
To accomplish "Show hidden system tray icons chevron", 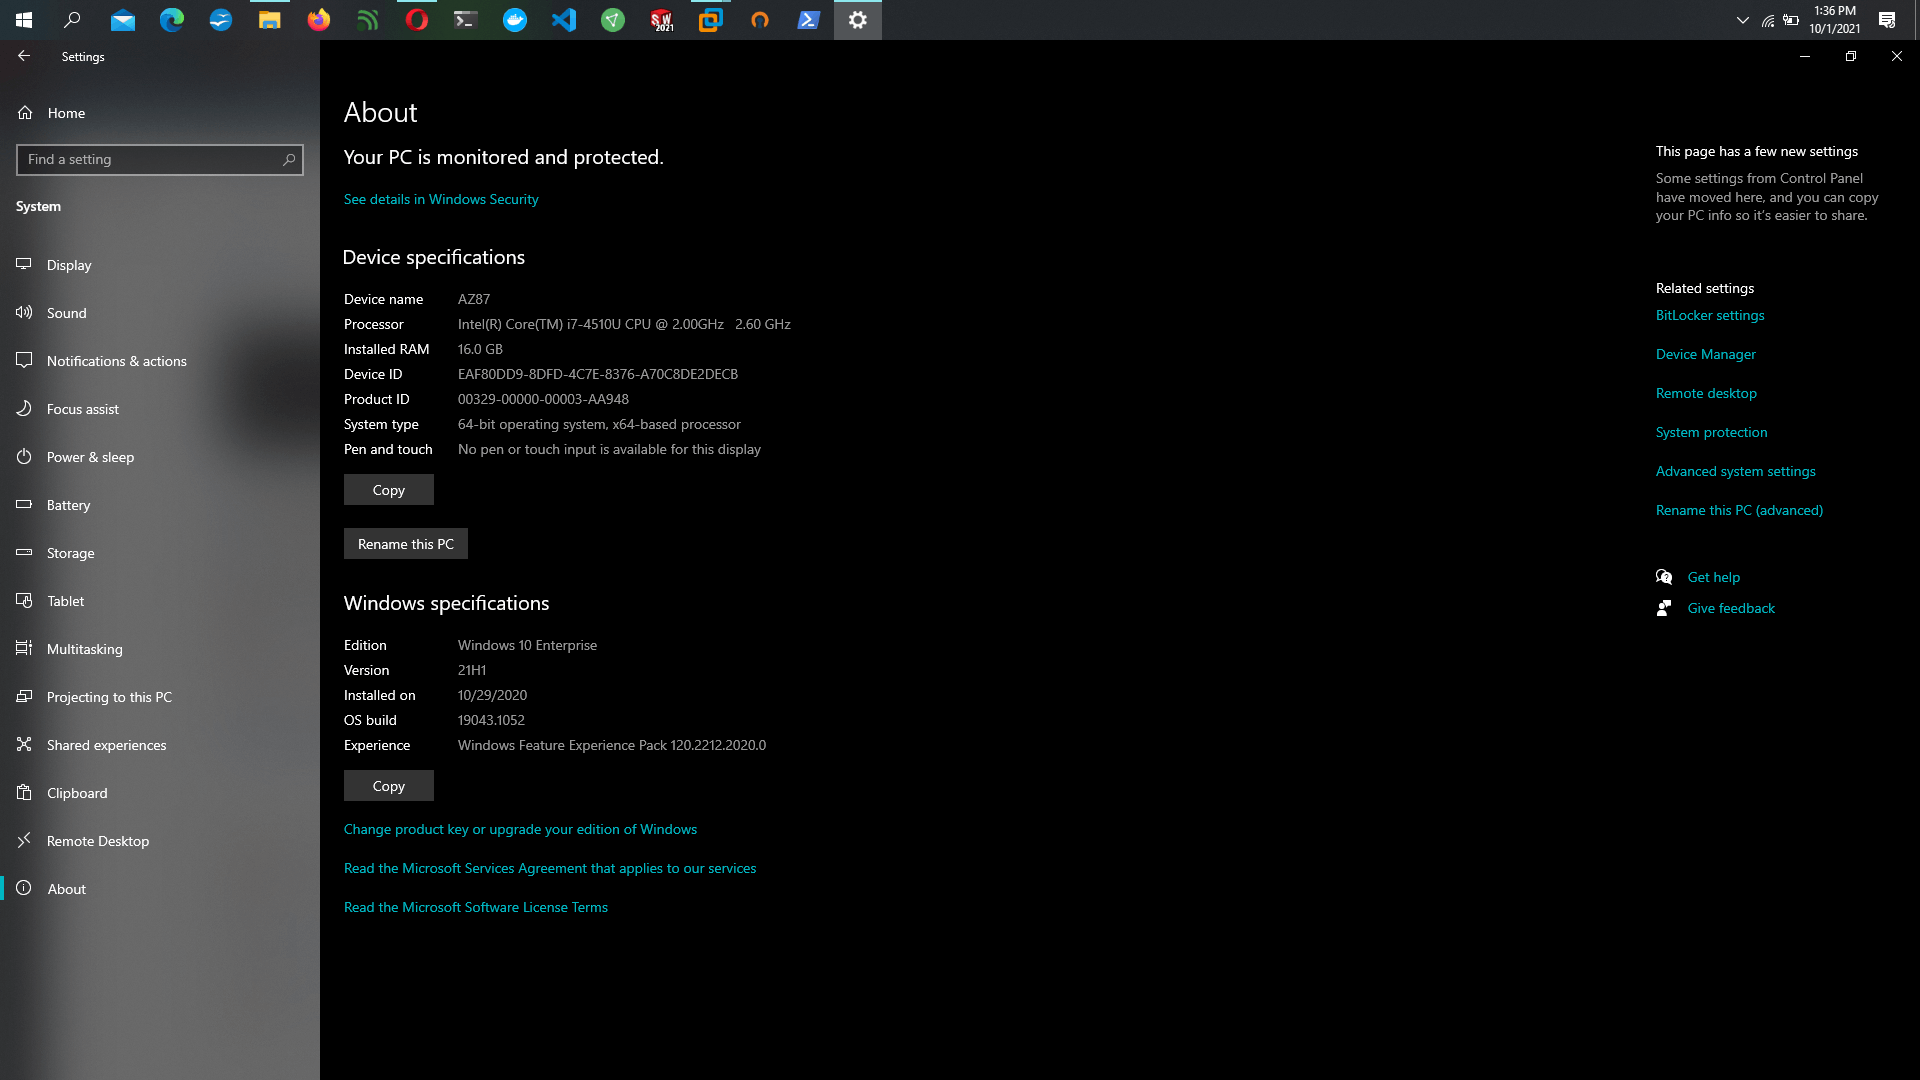I will pyautogui.click(x=1743, y=20).
